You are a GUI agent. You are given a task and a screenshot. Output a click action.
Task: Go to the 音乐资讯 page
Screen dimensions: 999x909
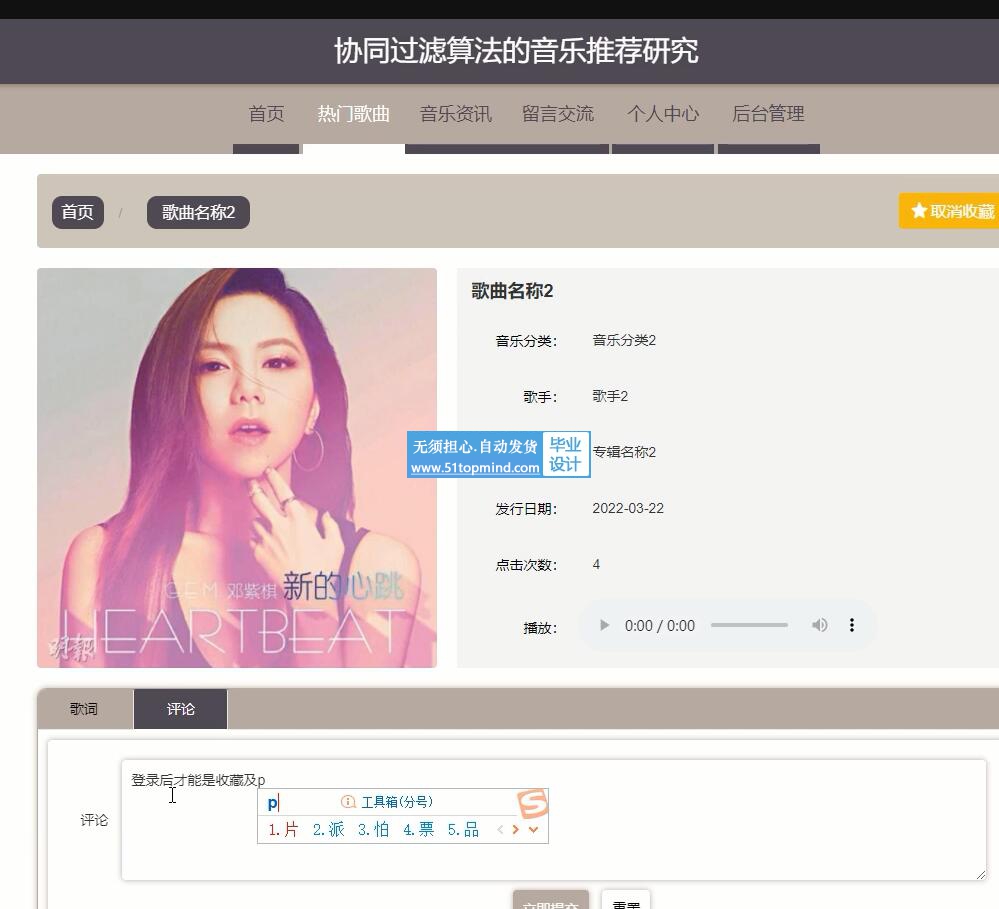point(456,114)
